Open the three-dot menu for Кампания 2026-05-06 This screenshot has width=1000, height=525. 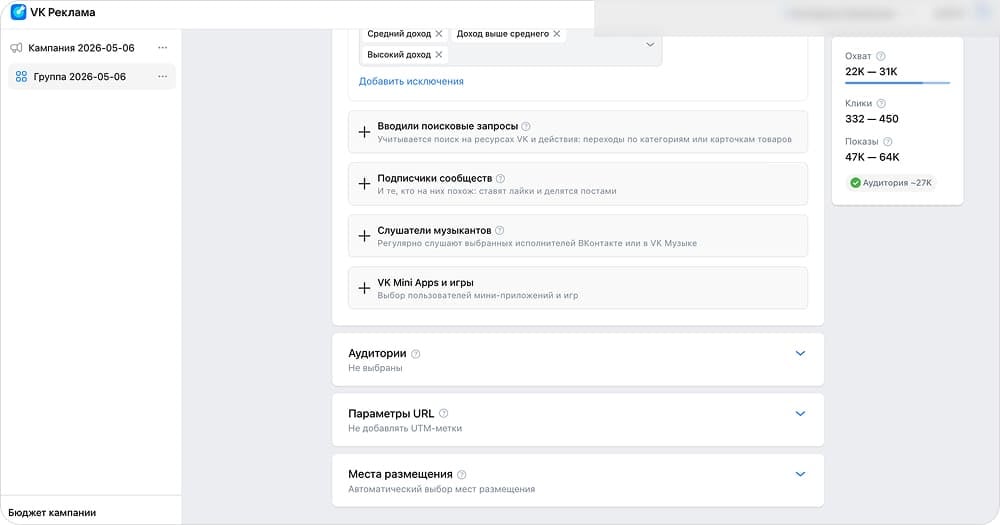coord(163,48)
